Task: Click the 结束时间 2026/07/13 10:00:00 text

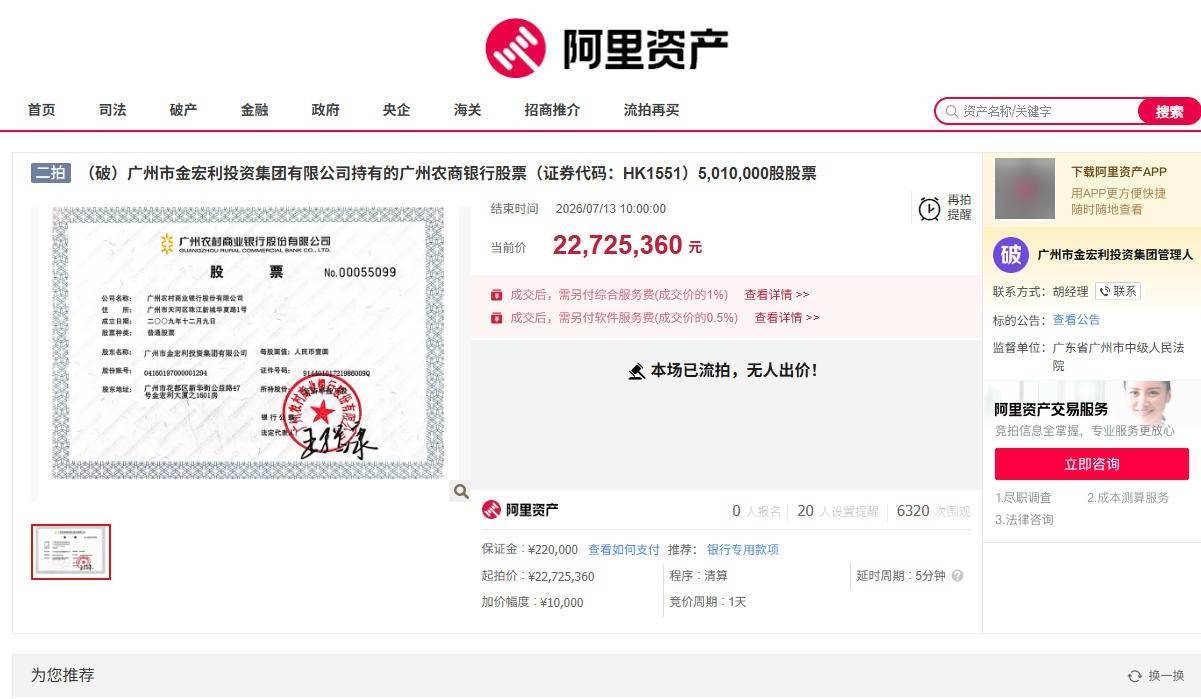Action: click(578, 209)
